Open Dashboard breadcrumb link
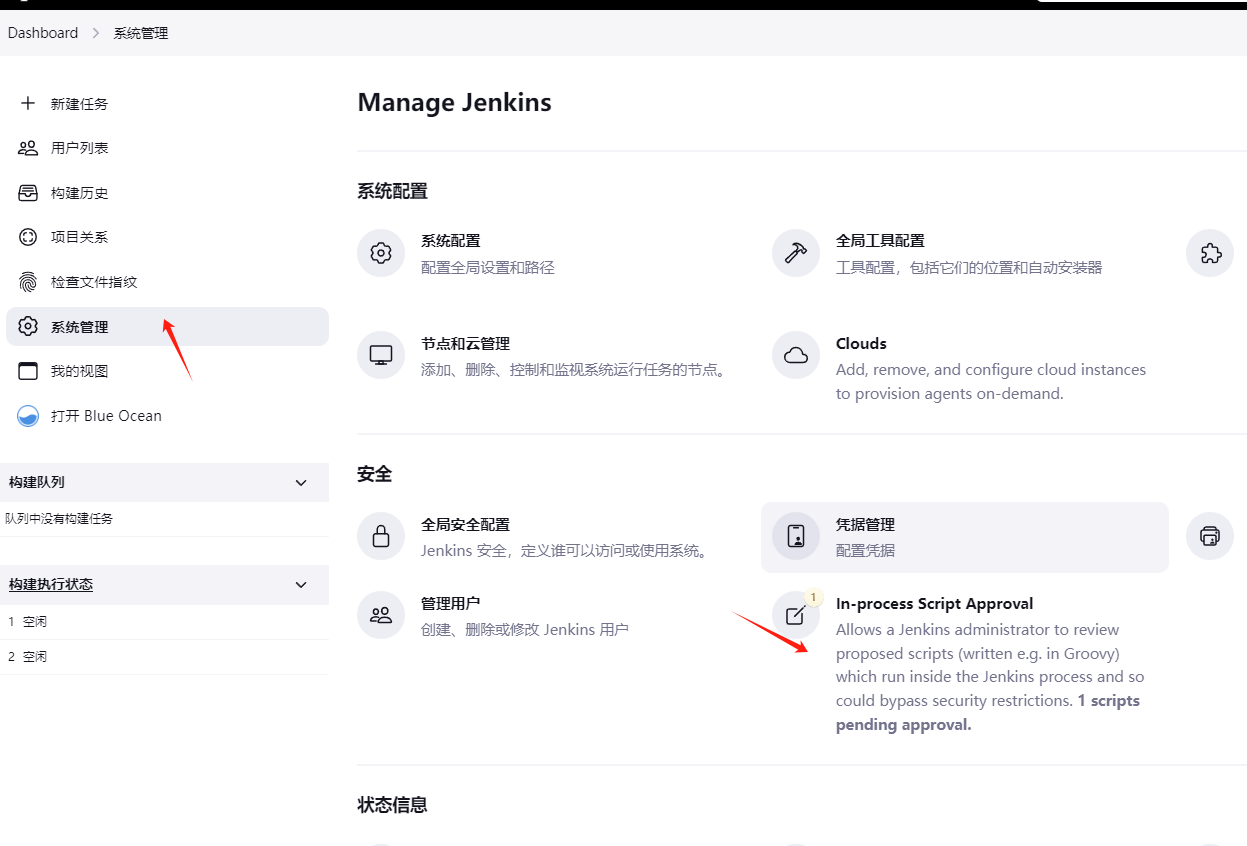This screenshot has width=1247, height=846. [43, 33]
